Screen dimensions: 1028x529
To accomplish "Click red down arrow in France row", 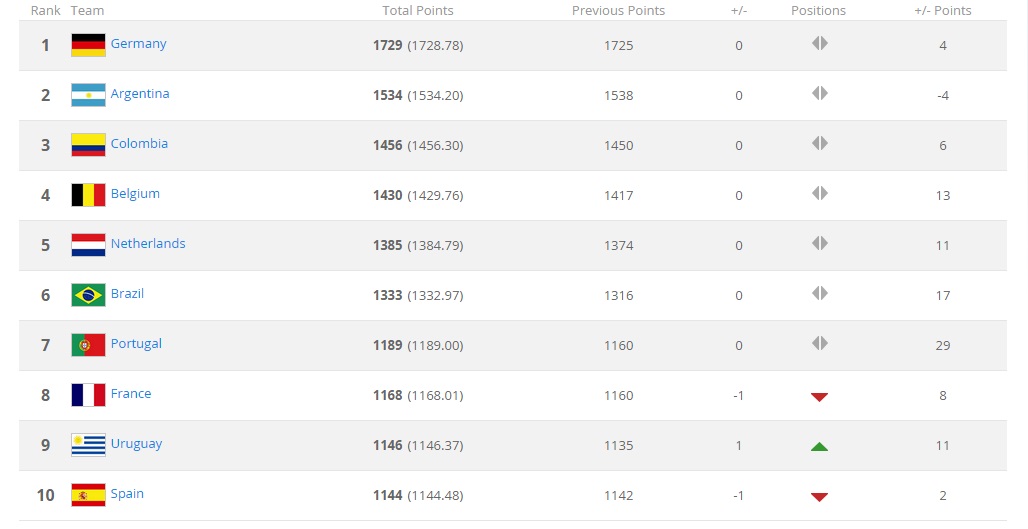I will 819,397.
